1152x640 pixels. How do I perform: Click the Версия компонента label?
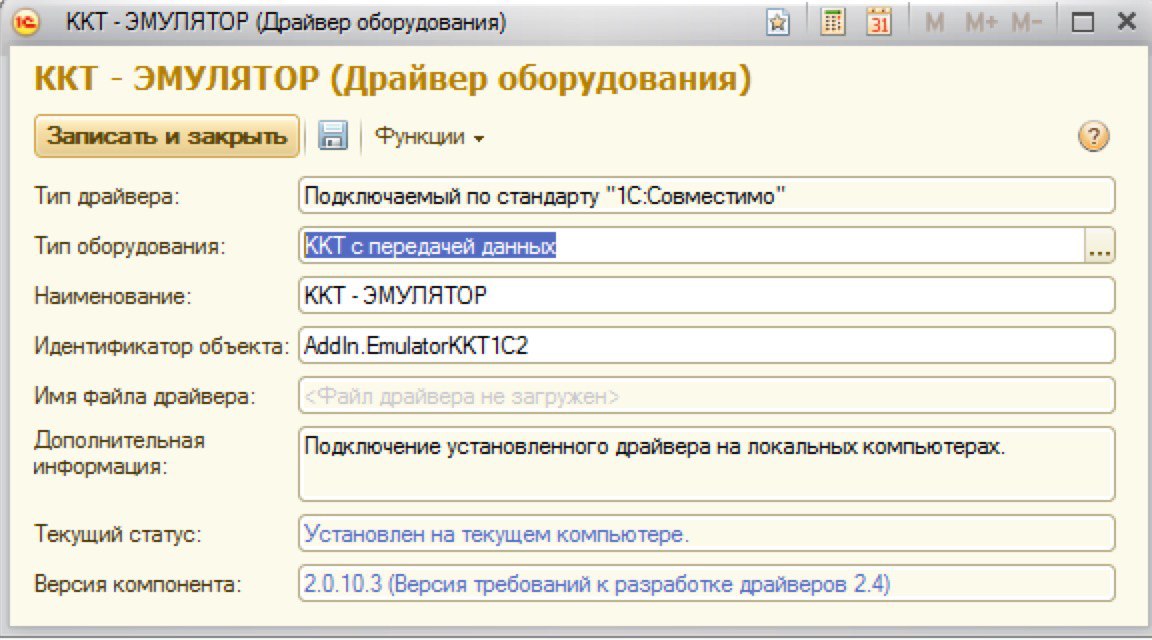(137, 584)
